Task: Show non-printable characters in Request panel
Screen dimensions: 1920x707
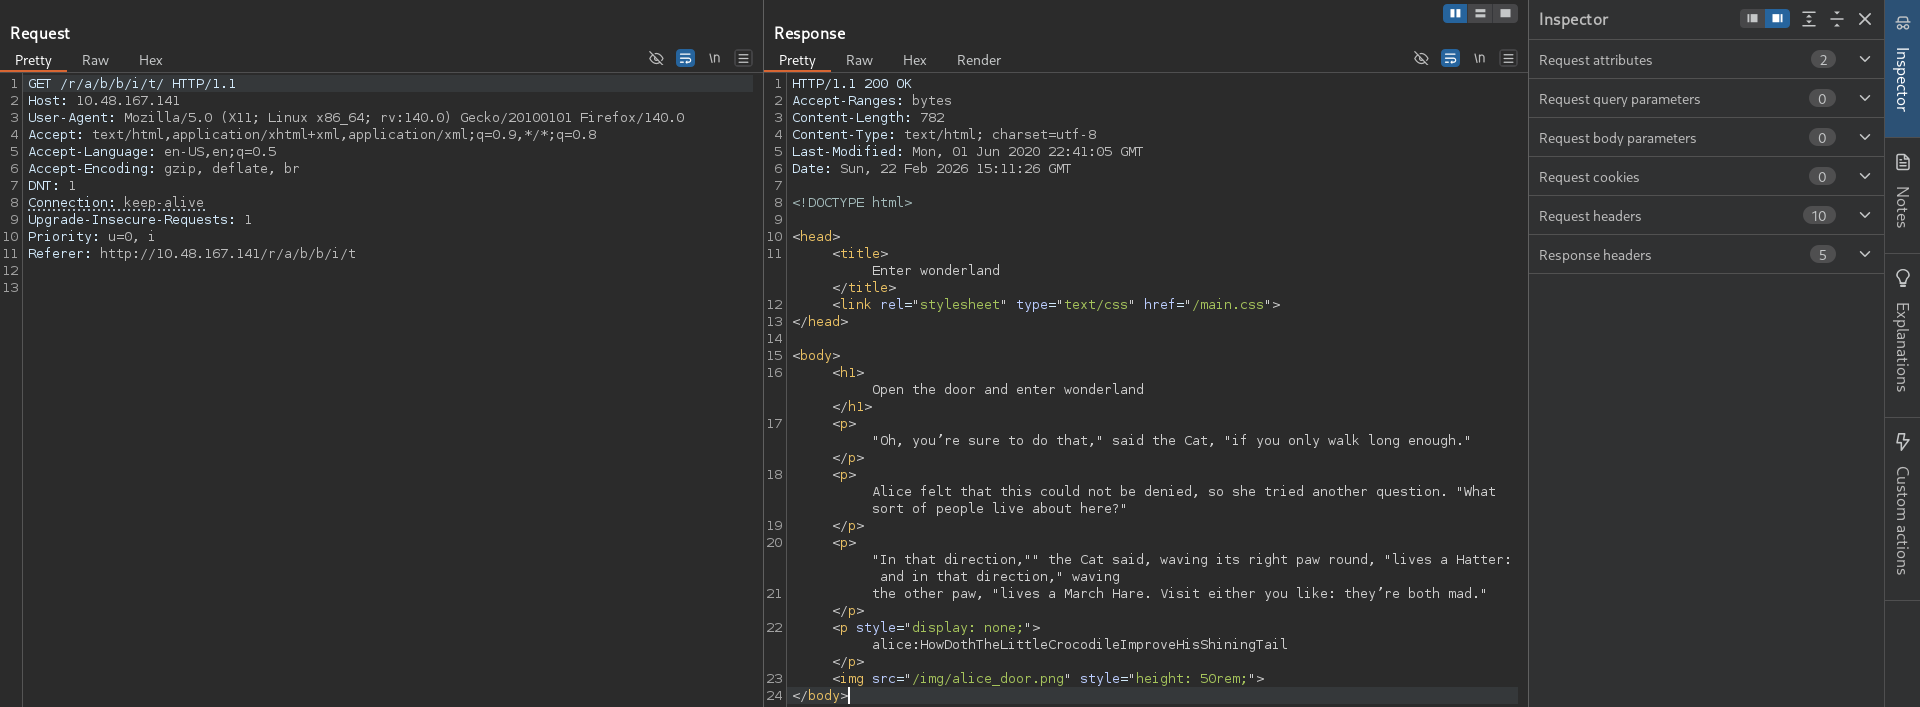Action: point(714,59)
